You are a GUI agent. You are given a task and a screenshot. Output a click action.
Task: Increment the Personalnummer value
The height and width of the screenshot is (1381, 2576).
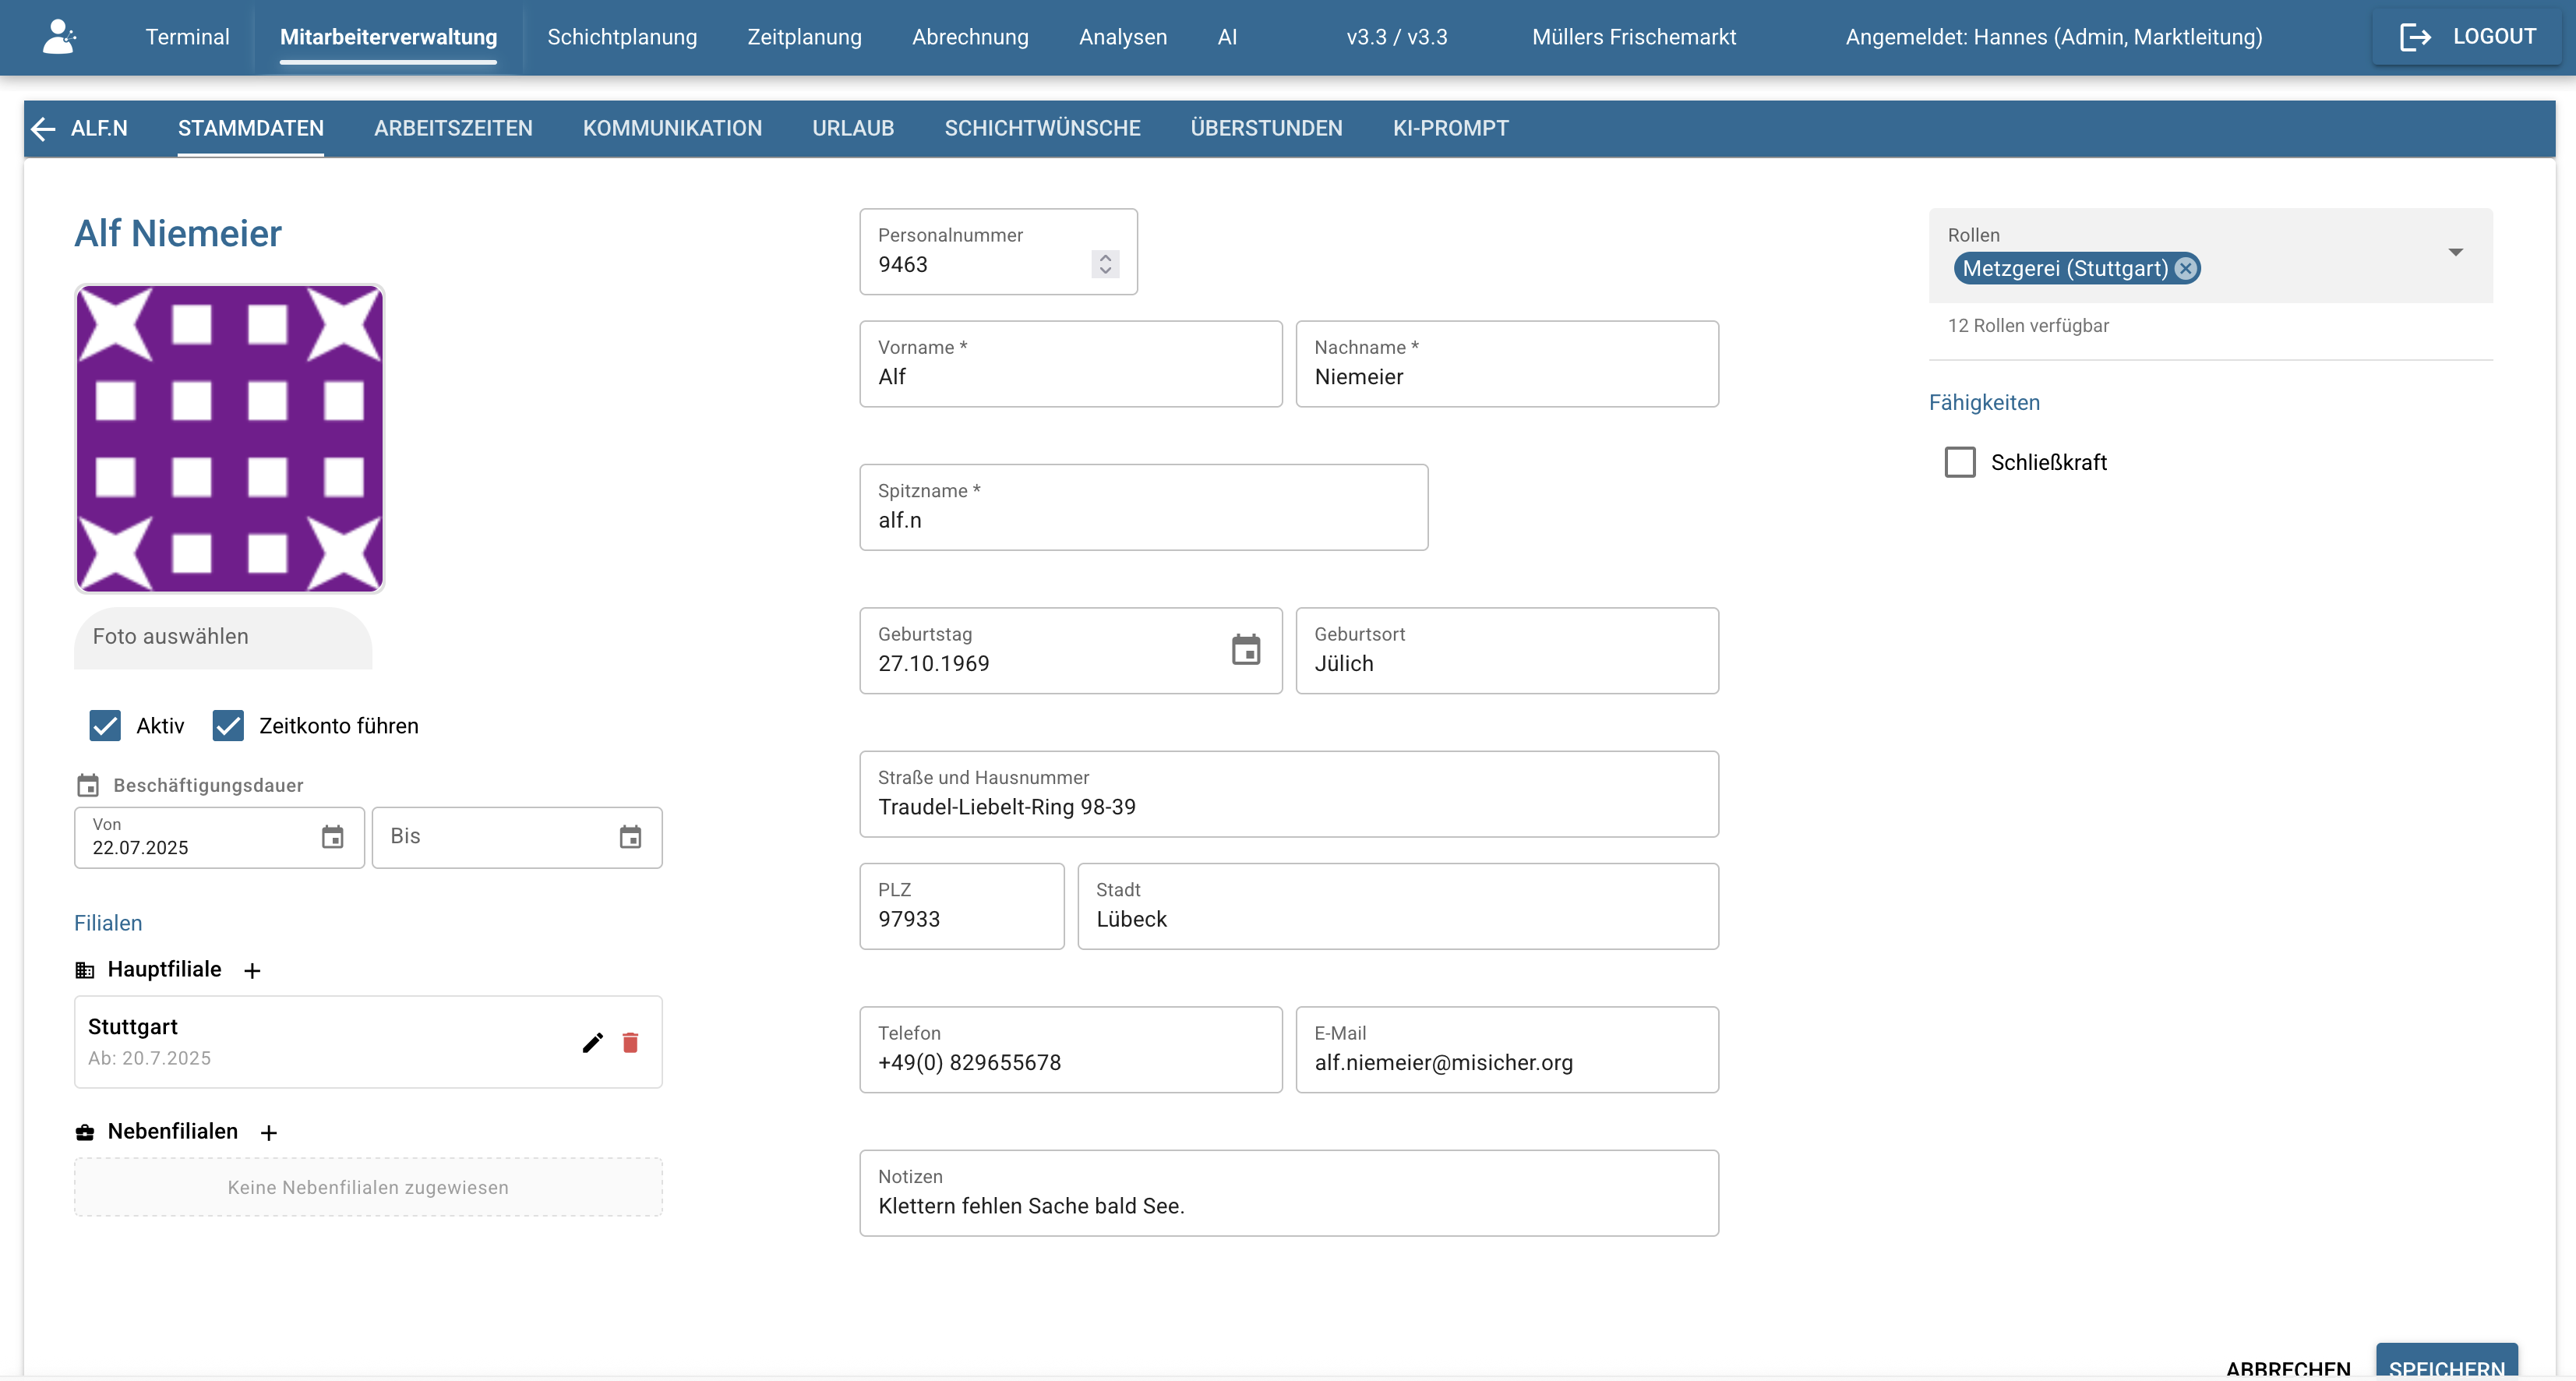(1105, 258)
